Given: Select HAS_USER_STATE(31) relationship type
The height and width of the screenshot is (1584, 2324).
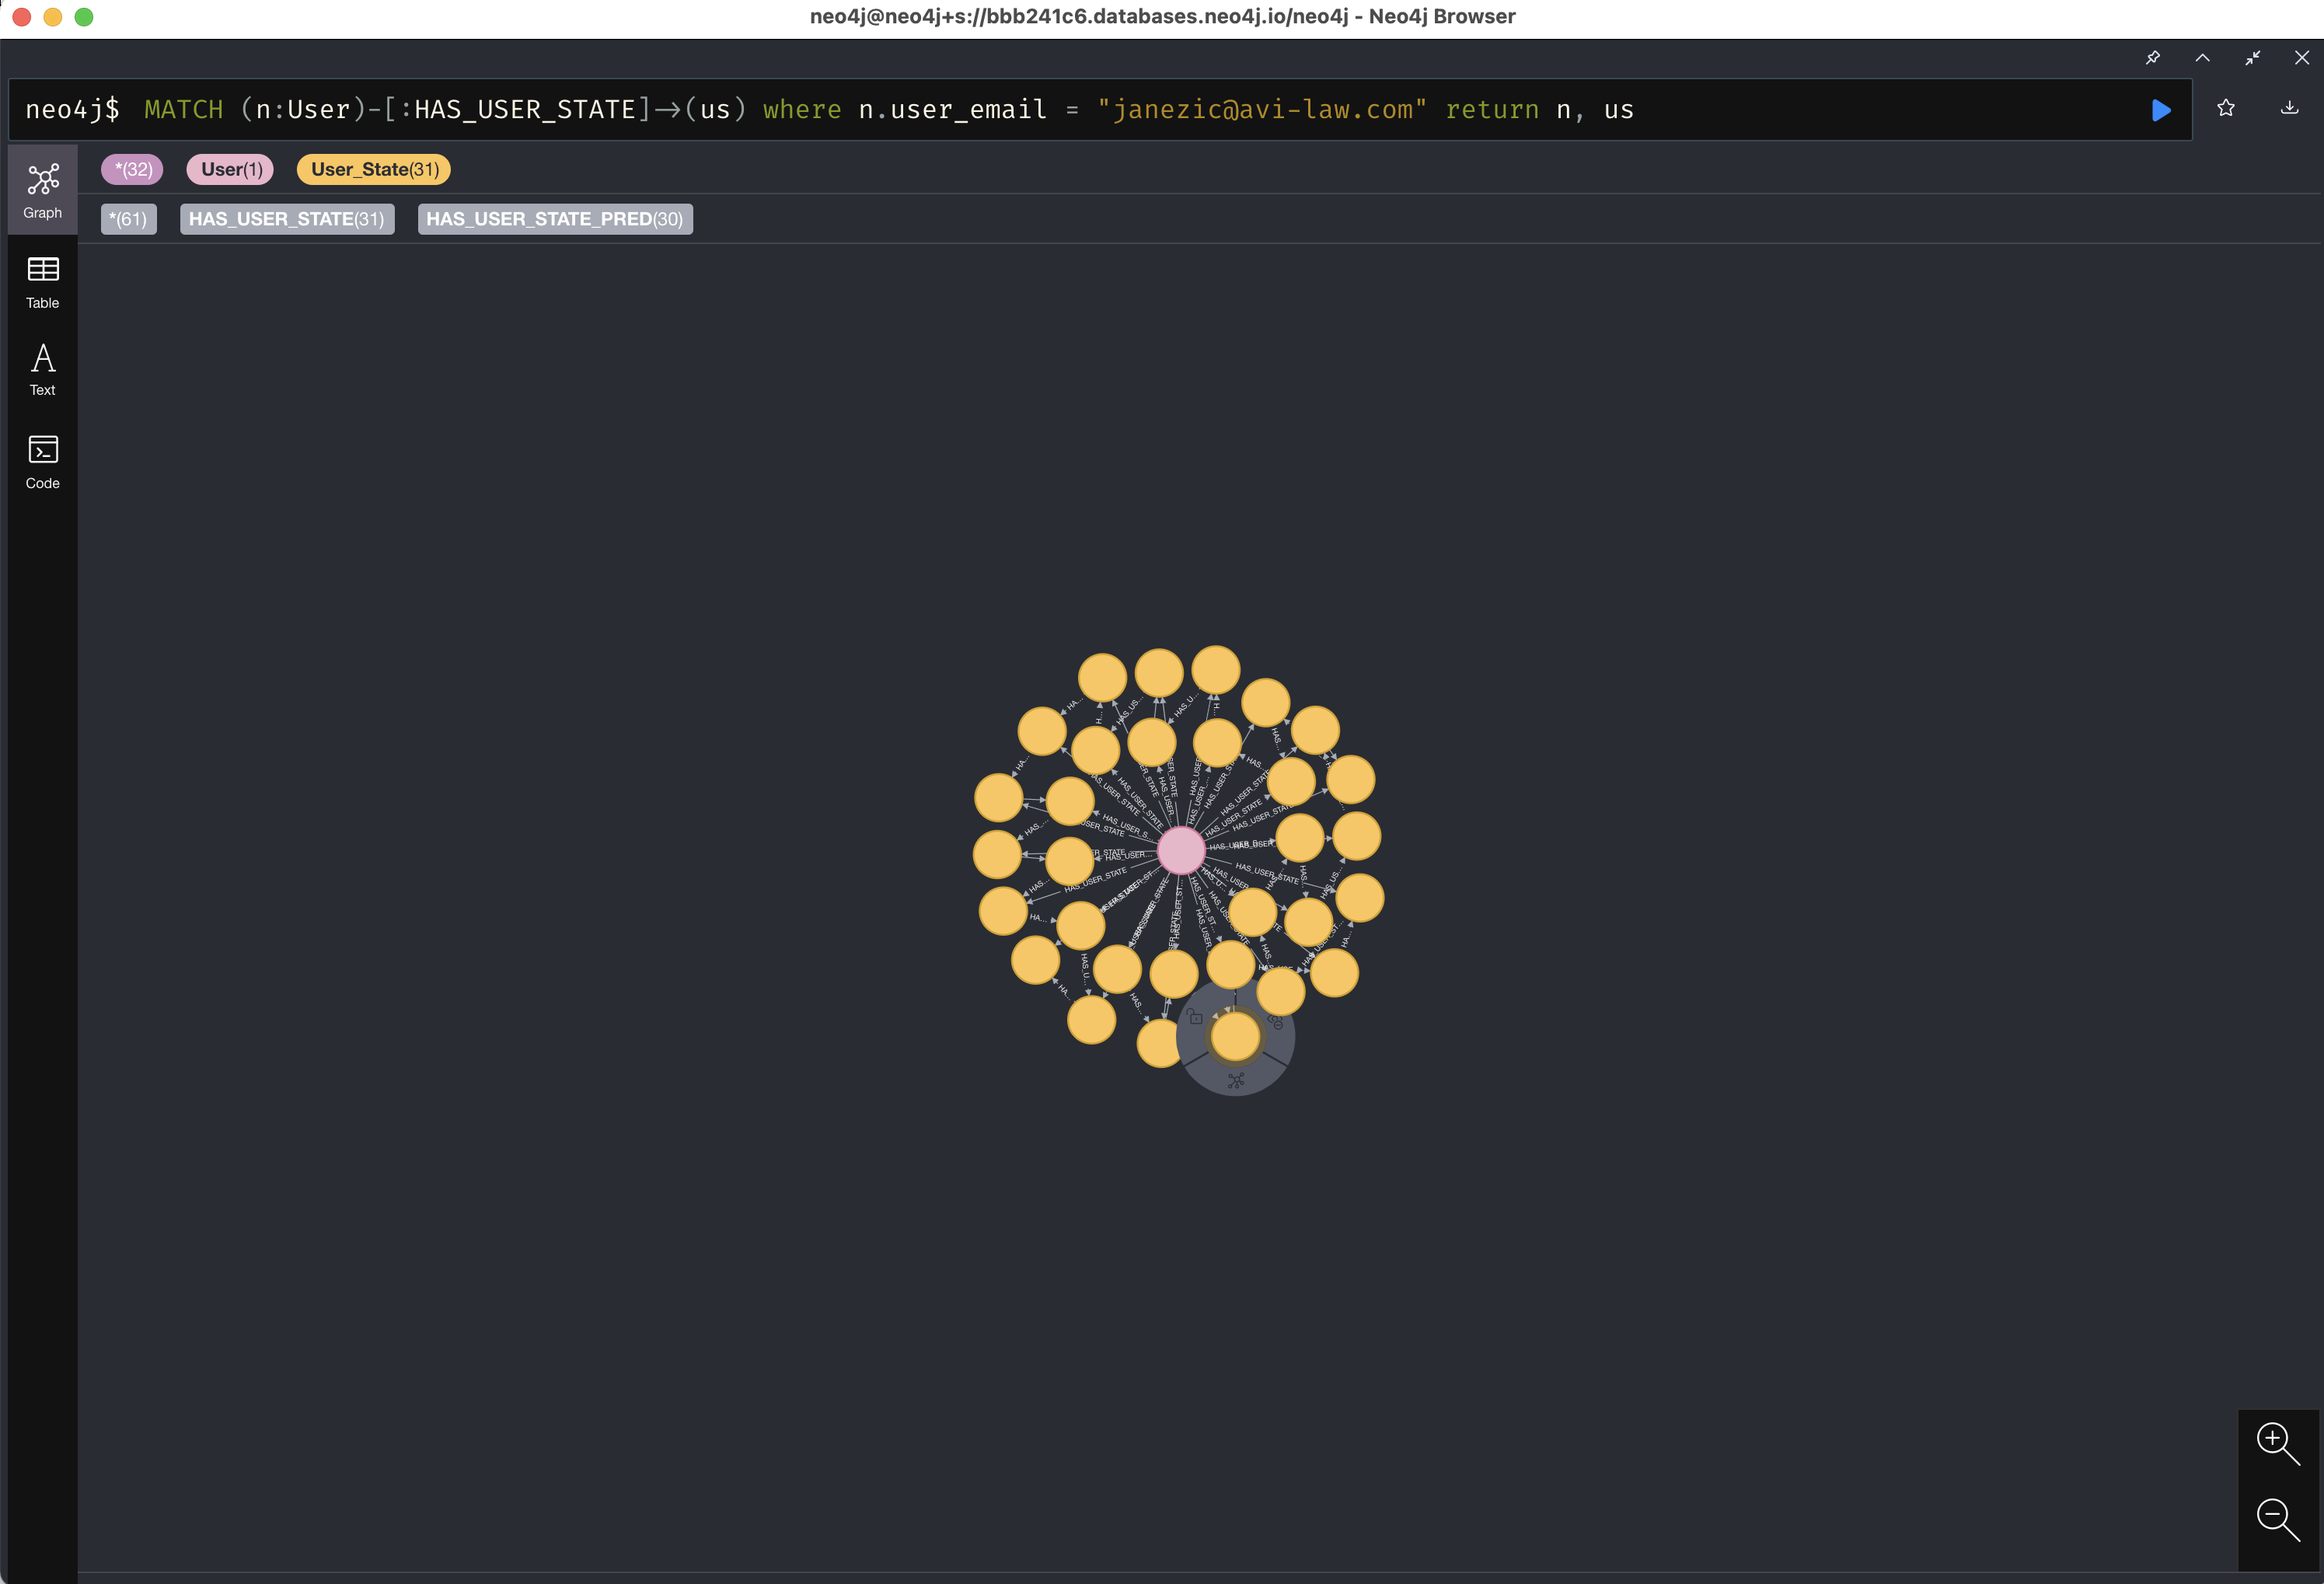Looking at the screenshot, I should [287, 219].
